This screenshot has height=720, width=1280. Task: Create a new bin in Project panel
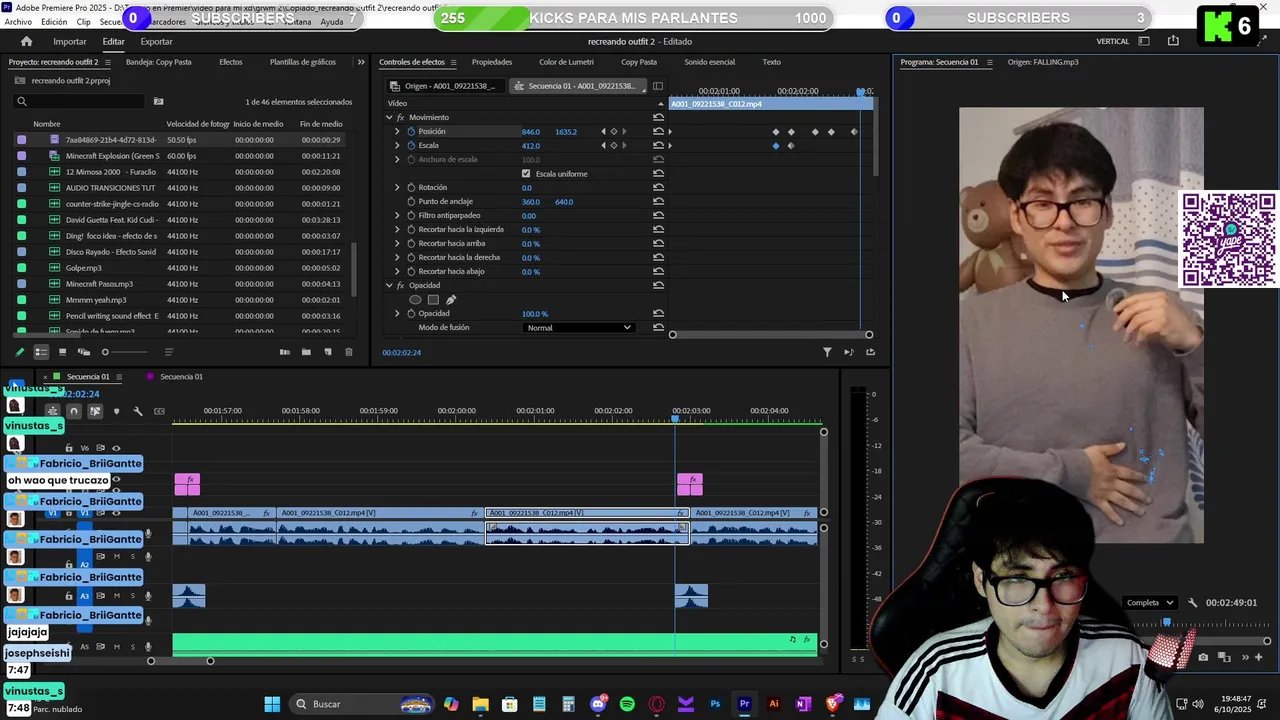click(x=306, y=352)
